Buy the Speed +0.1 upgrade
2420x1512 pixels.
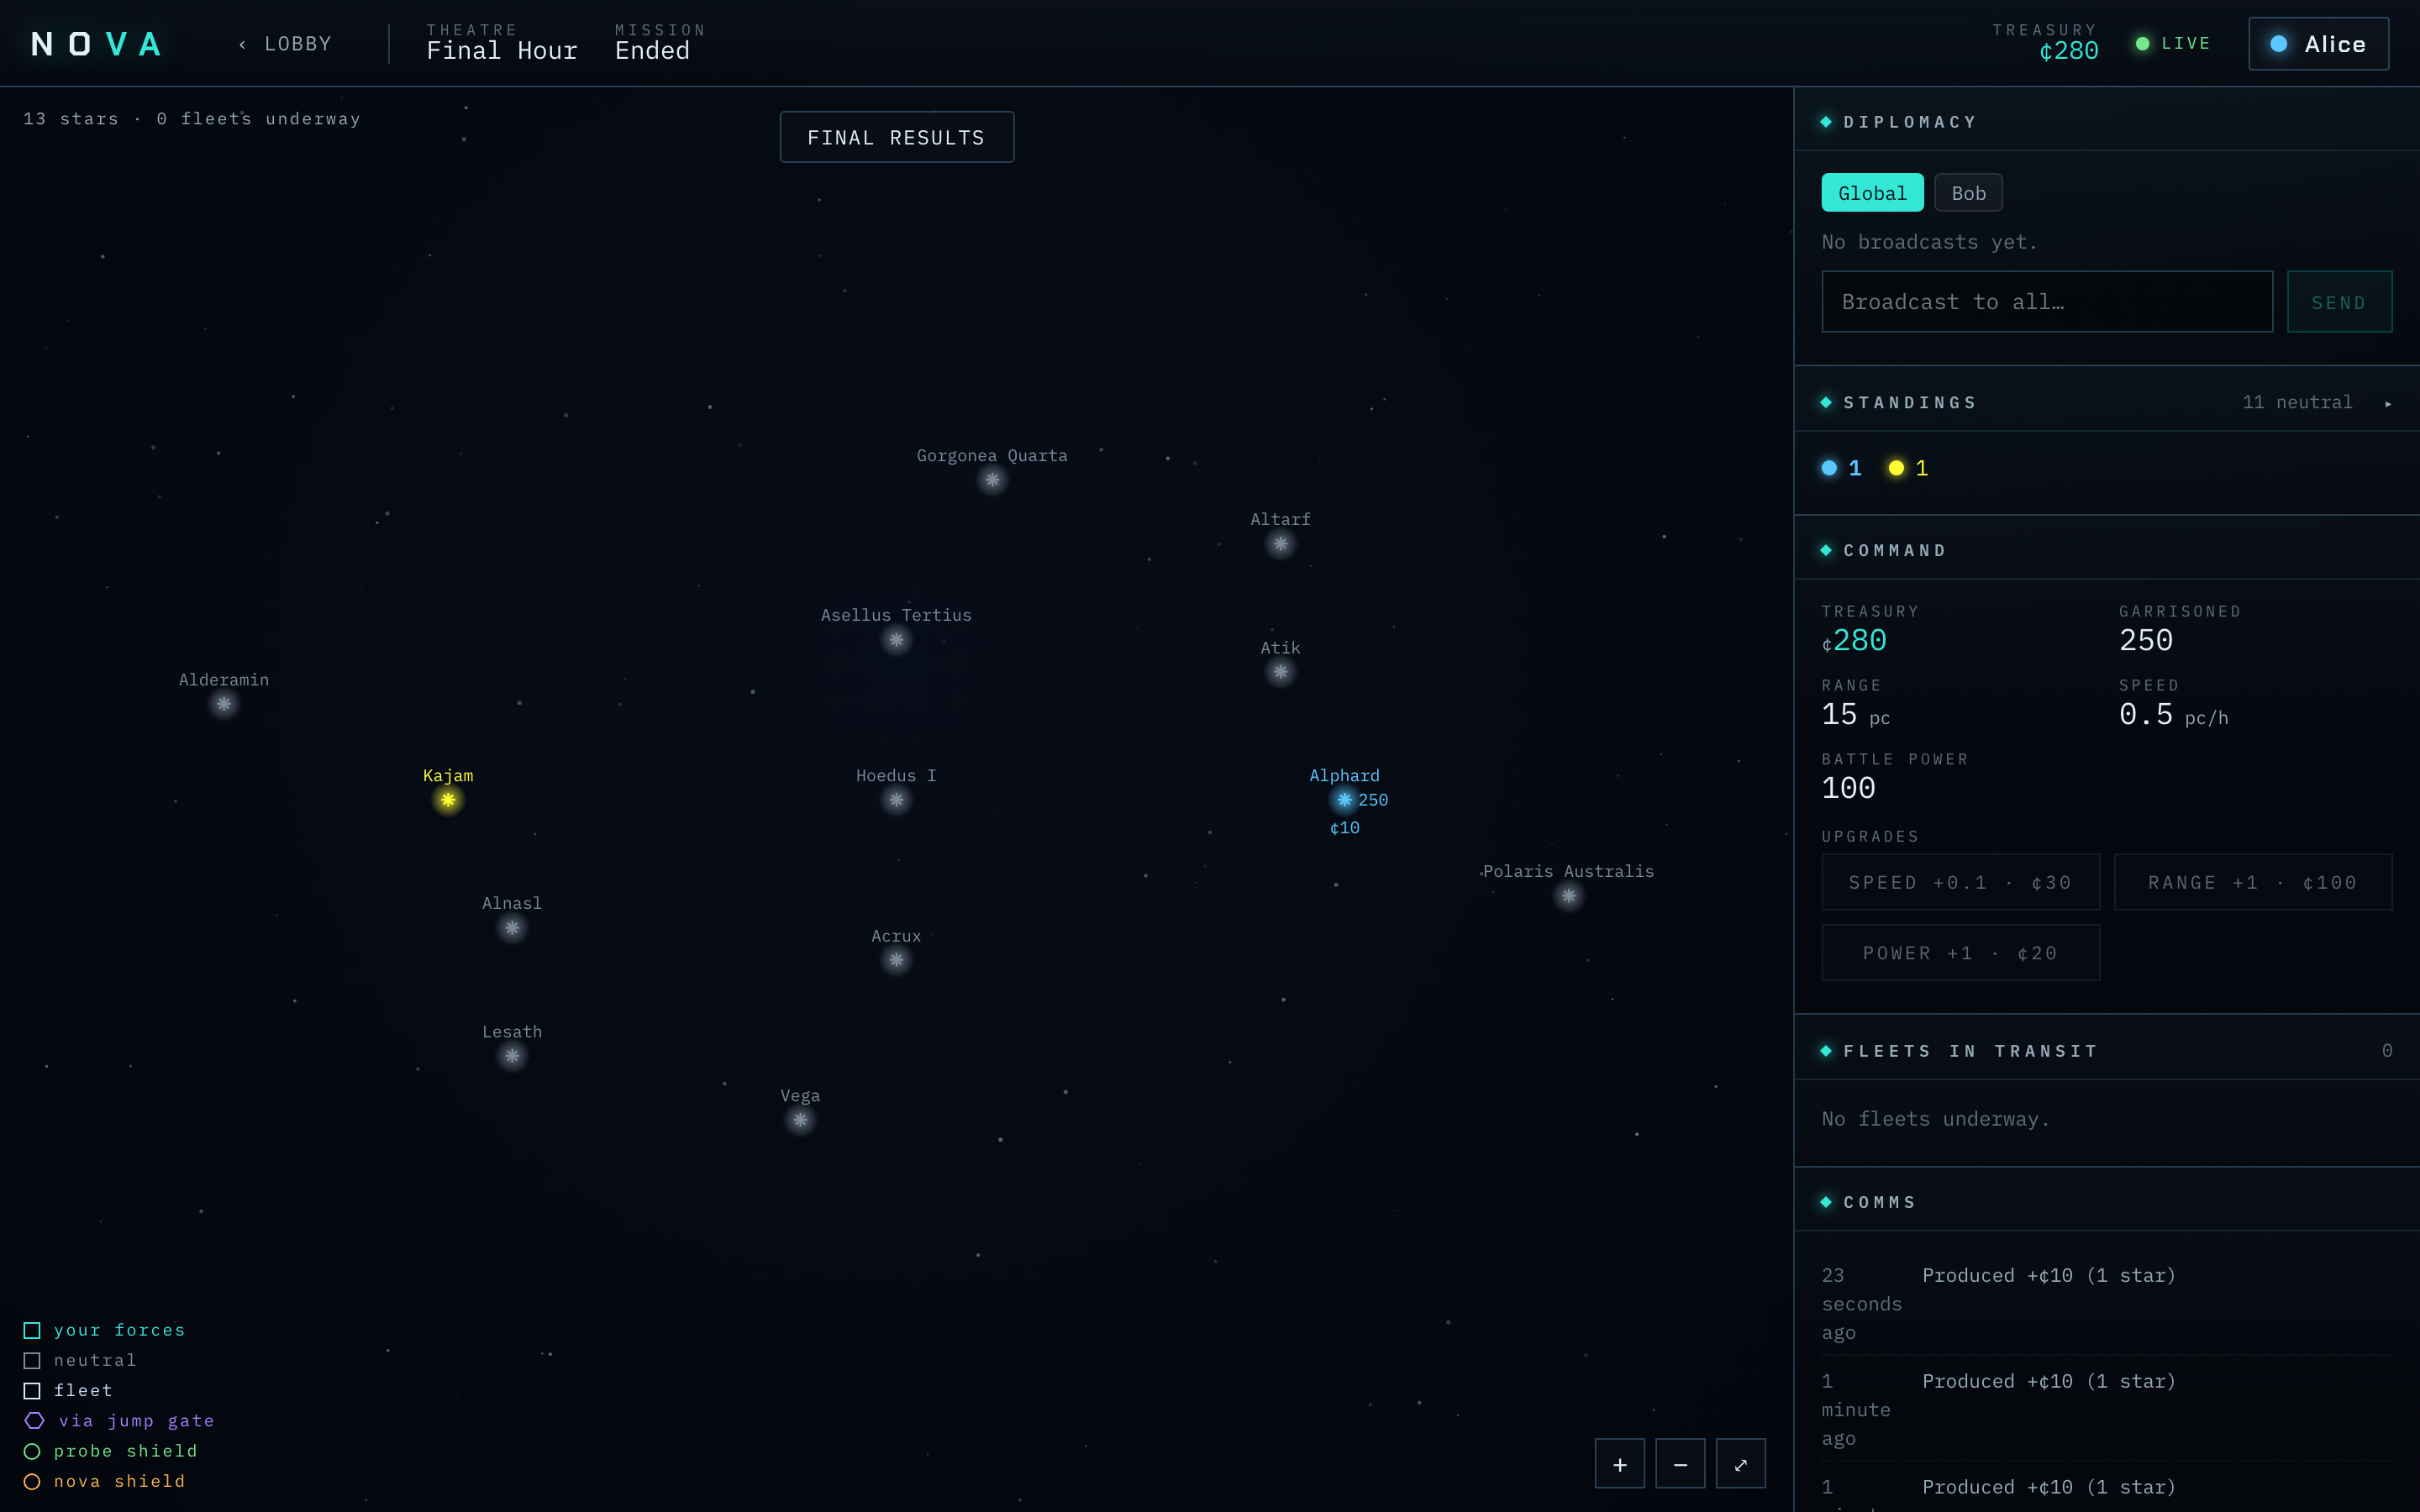[1960, 882]
